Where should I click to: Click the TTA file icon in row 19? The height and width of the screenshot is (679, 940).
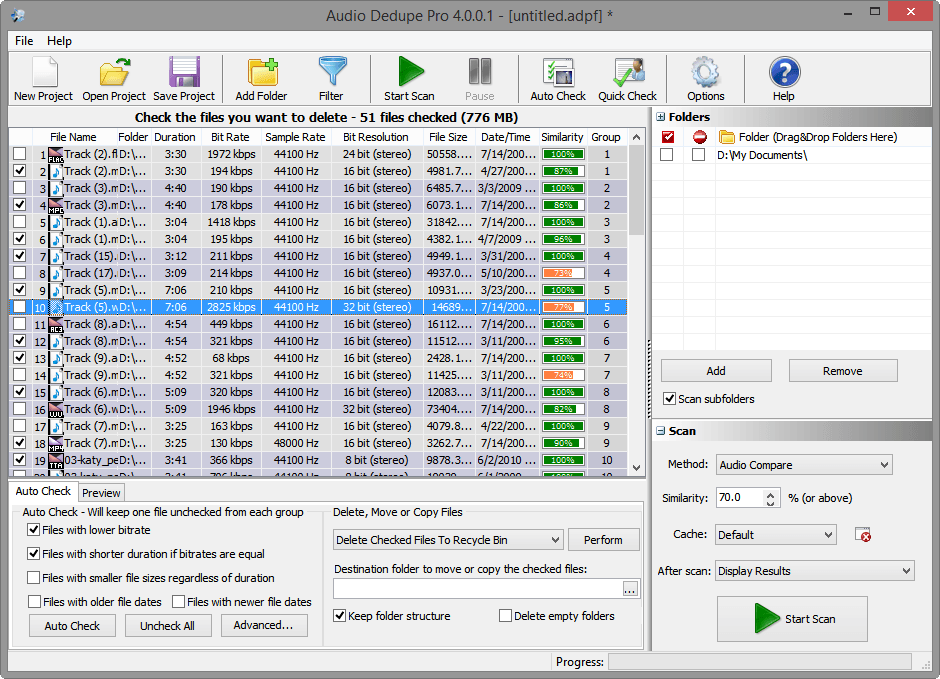56,460
